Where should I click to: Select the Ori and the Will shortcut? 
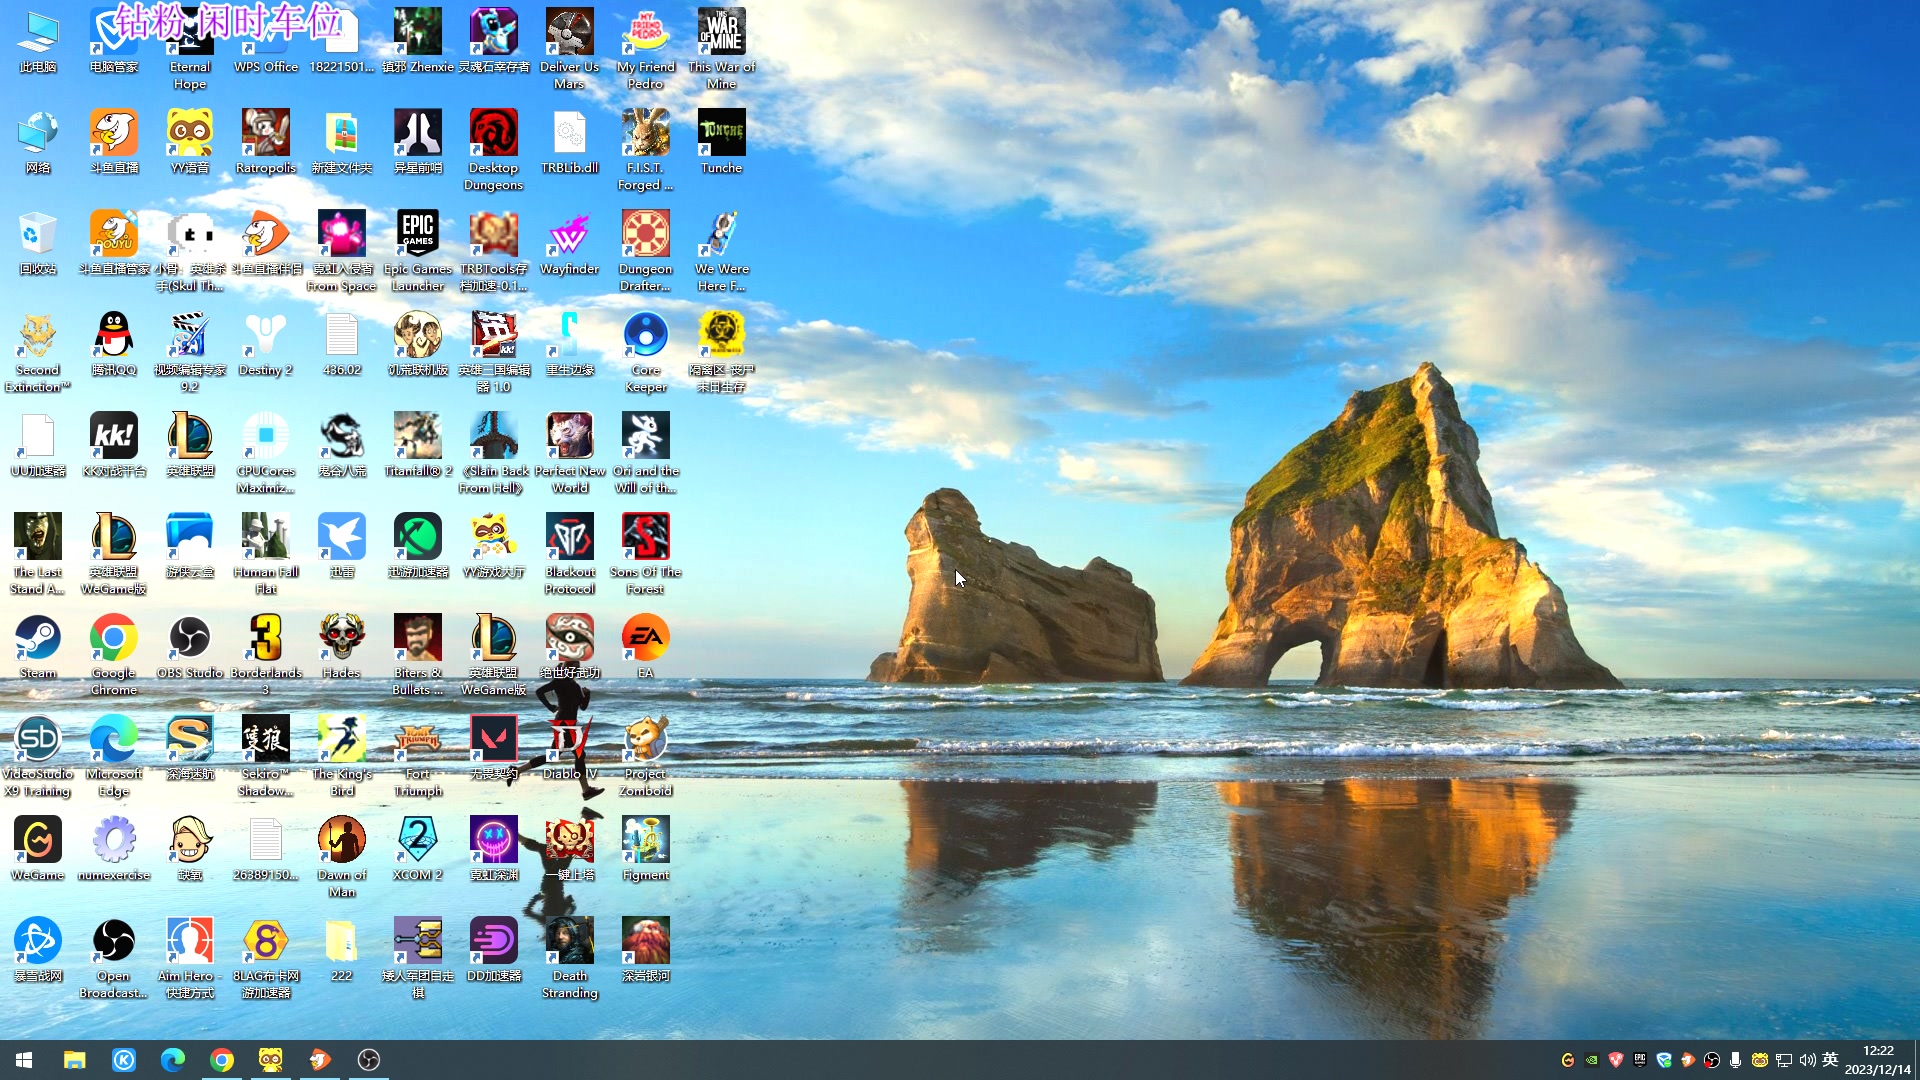click(646, 453)
